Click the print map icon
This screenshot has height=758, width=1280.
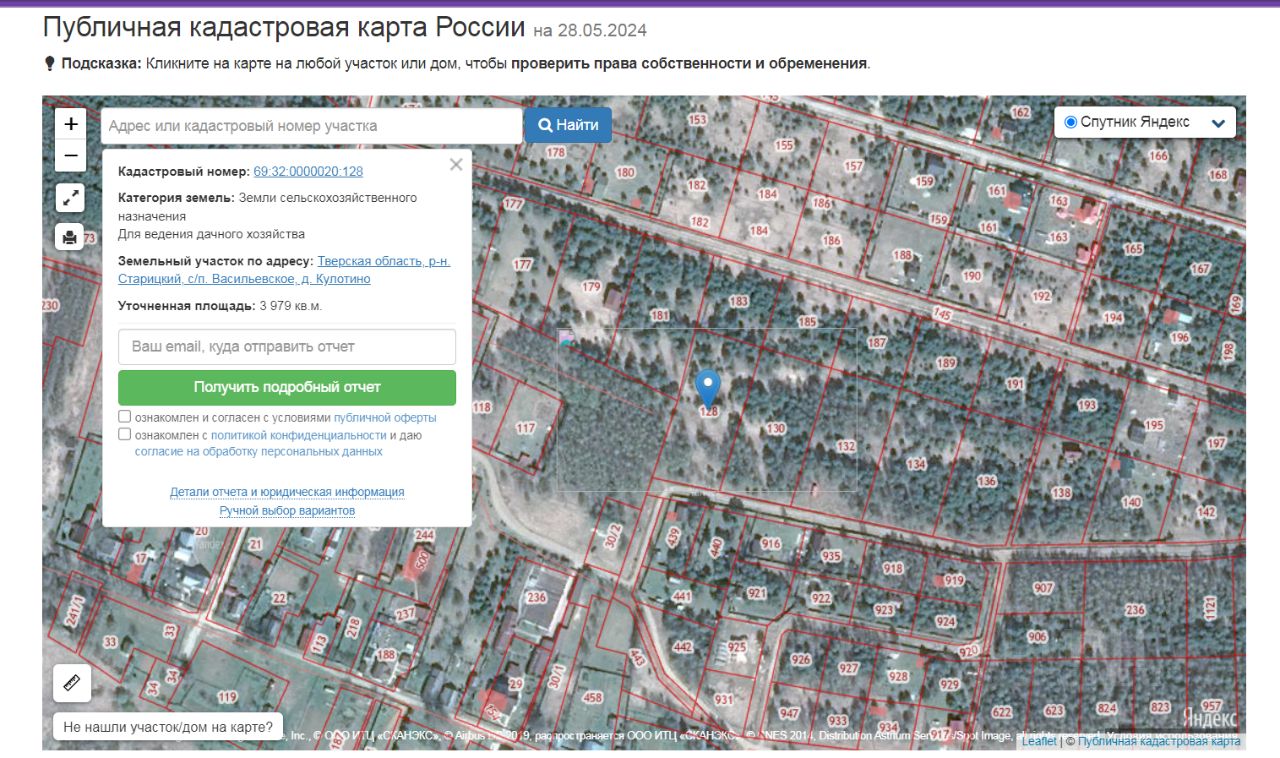click(x=70, y=237)
